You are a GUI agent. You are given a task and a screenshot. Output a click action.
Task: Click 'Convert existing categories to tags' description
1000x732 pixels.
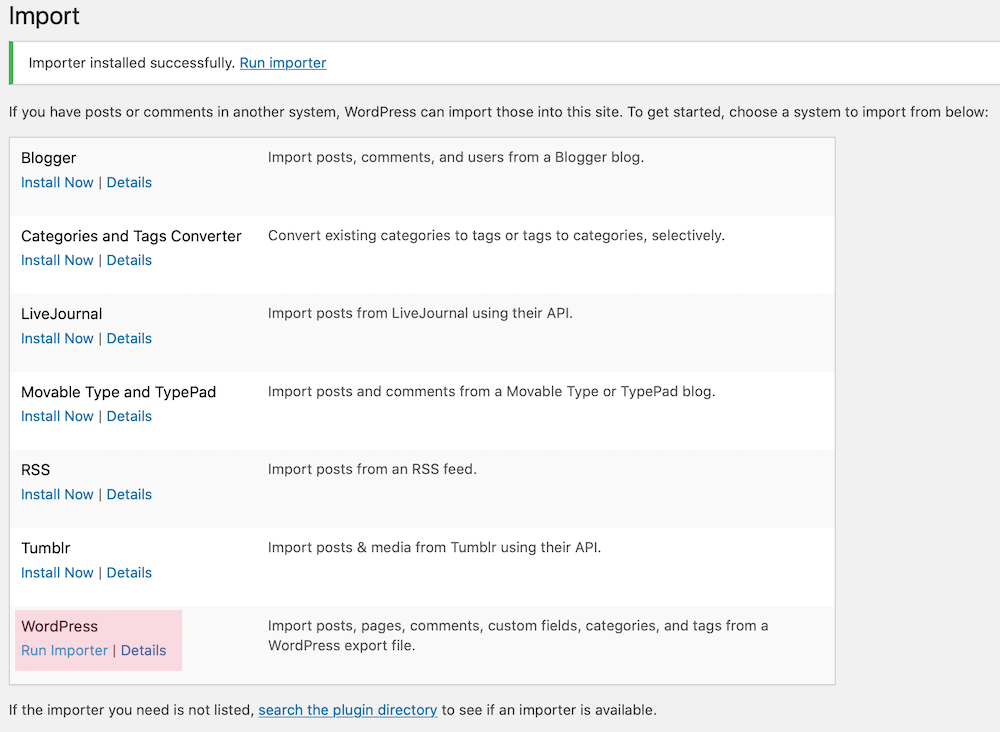[x=496, y=235]
